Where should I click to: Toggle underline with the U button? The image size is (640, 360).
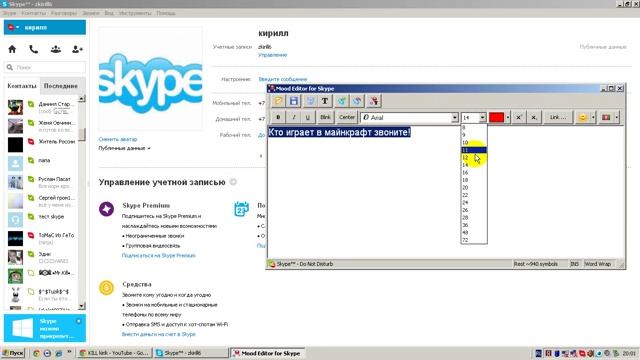tap(308, 118)
